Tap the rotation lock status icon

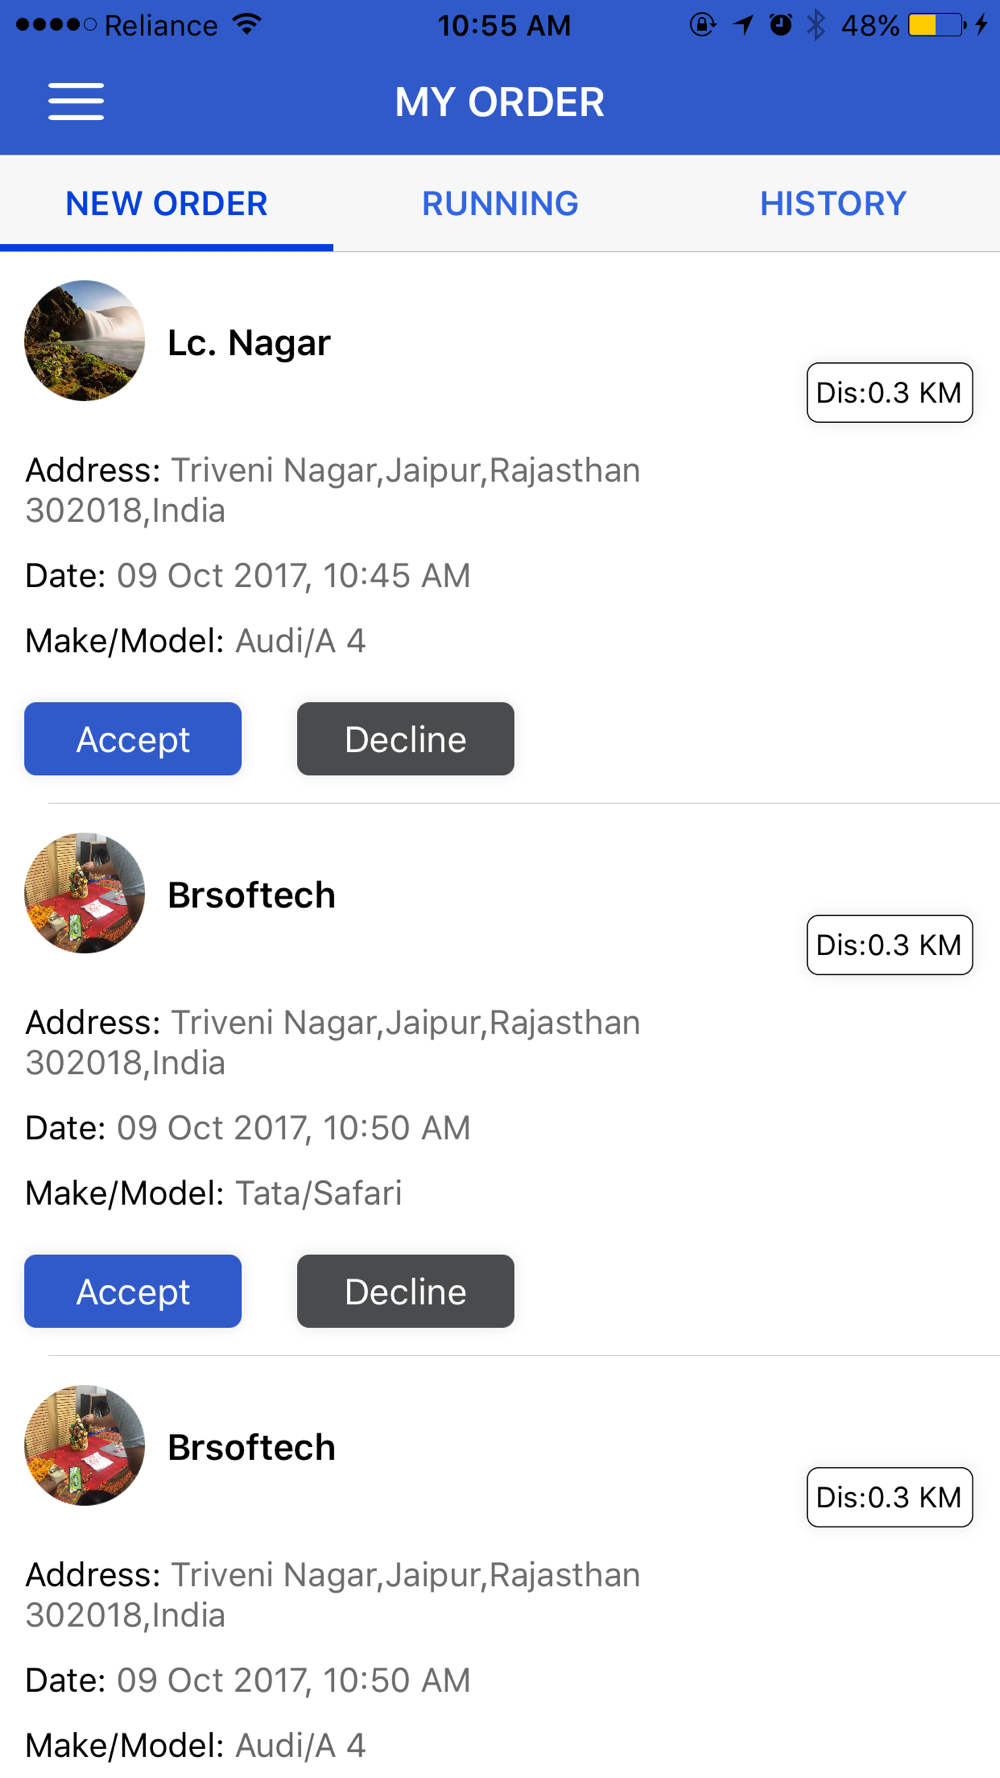pyautogui.click(x=703, y=24)
